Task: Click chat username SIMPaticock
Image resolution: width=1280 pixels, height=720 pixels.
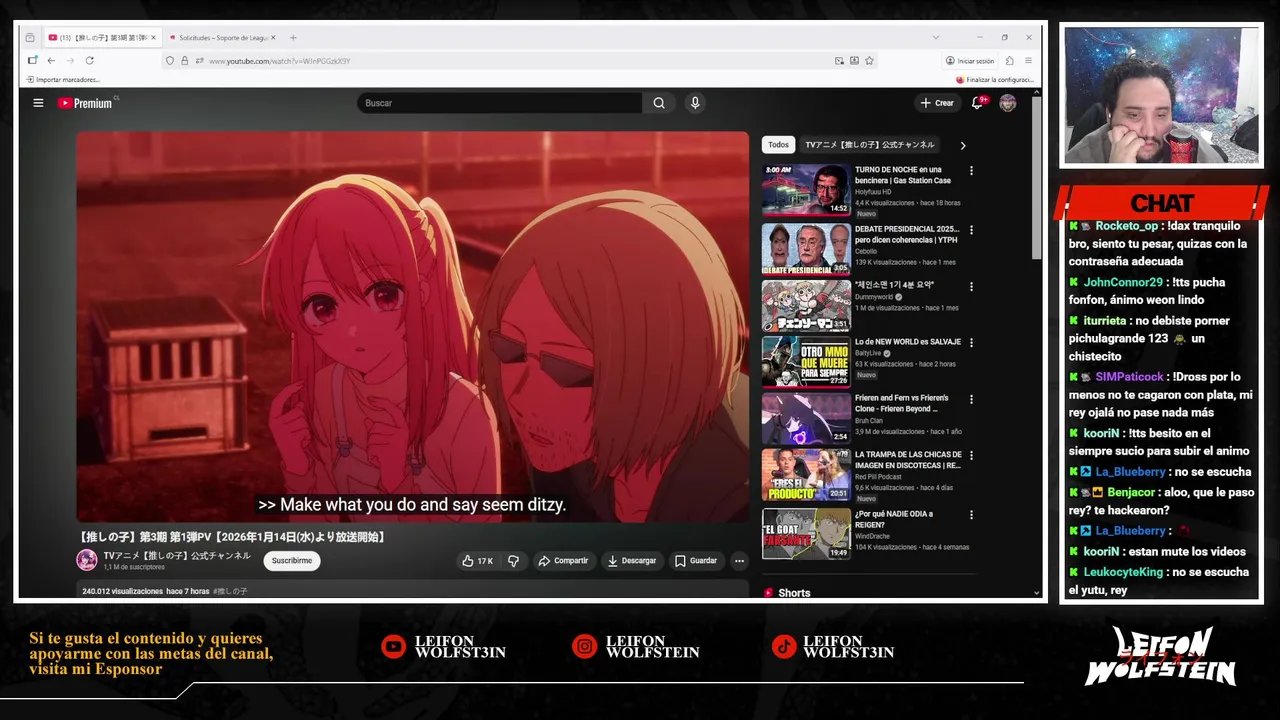Action: point(1129,377)
